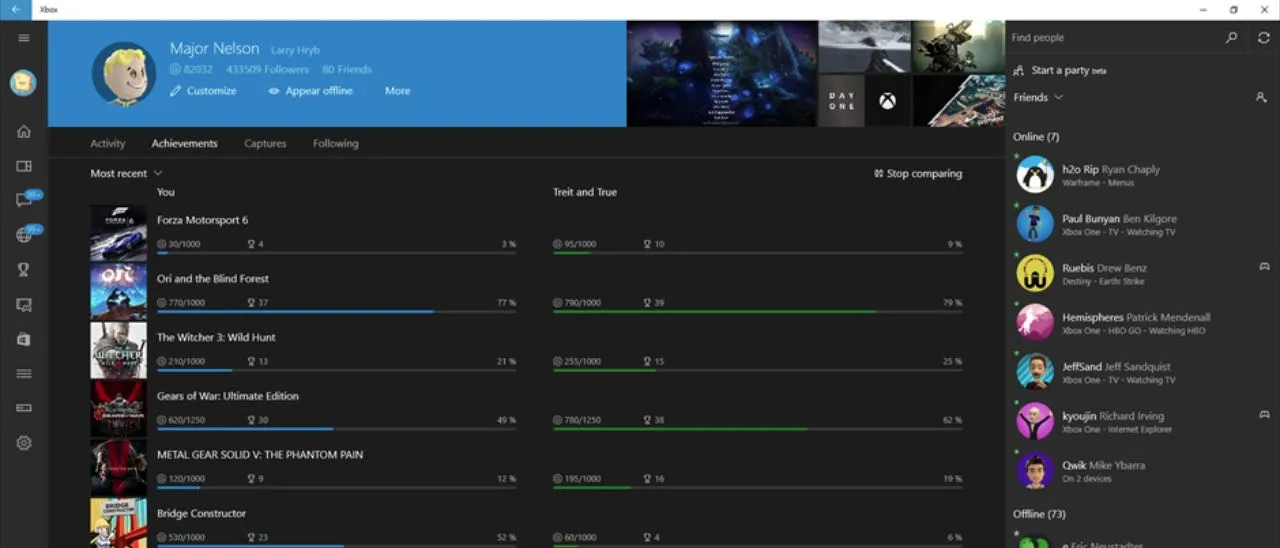Open JeffSand's avatar
Viewport: 1280px width, 548px height.
click(x=1035, y=371)
